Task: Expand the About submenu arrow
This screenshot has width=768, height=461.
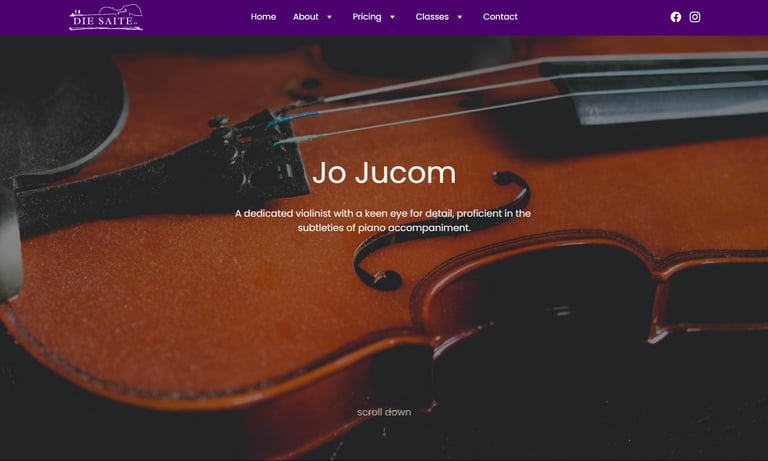Action: [x=330, y=17]
